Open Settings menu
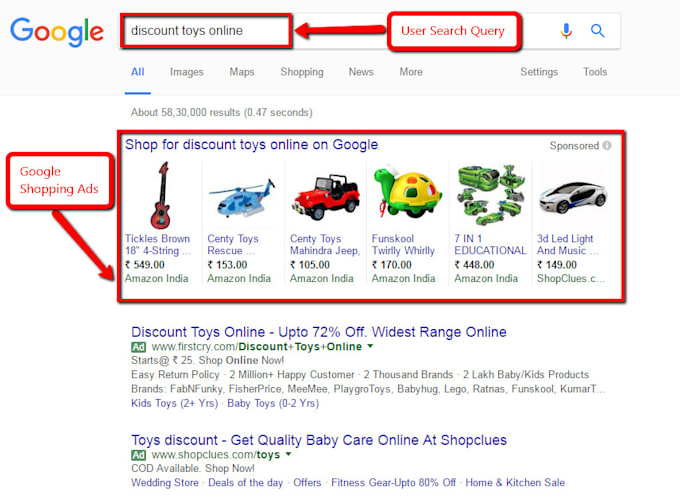Image resolution: width=680 pixels, height=499 pixels. [539, 72]
